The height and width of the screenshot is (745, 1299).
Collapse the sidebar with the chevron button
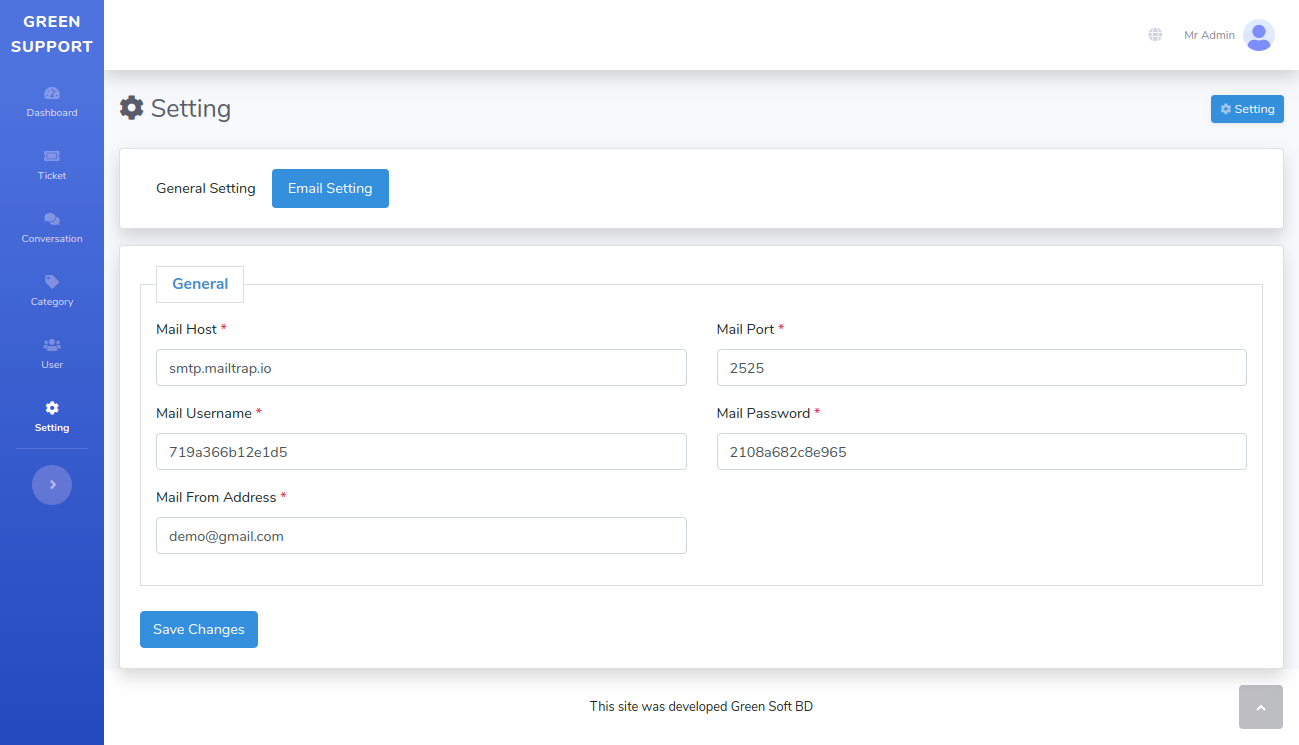click(51, 484)
